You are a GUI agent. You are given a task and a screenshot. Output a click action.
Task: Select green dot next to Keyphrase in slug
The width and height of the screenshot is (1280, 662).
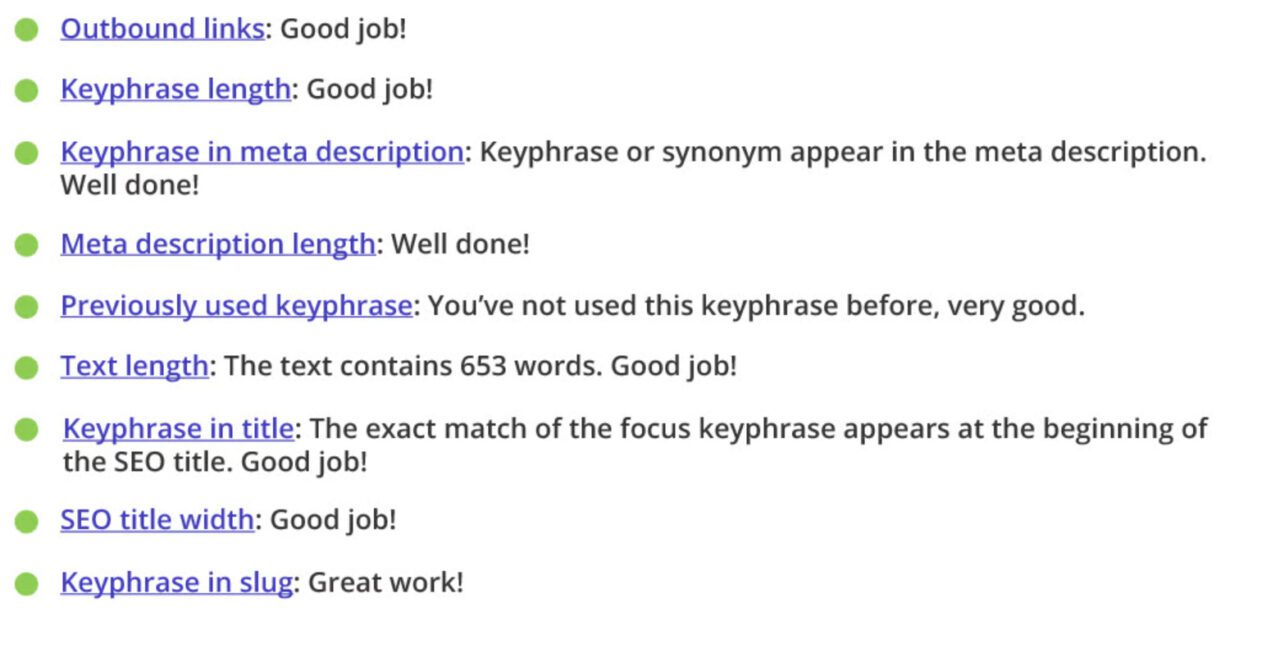[27, 583]
